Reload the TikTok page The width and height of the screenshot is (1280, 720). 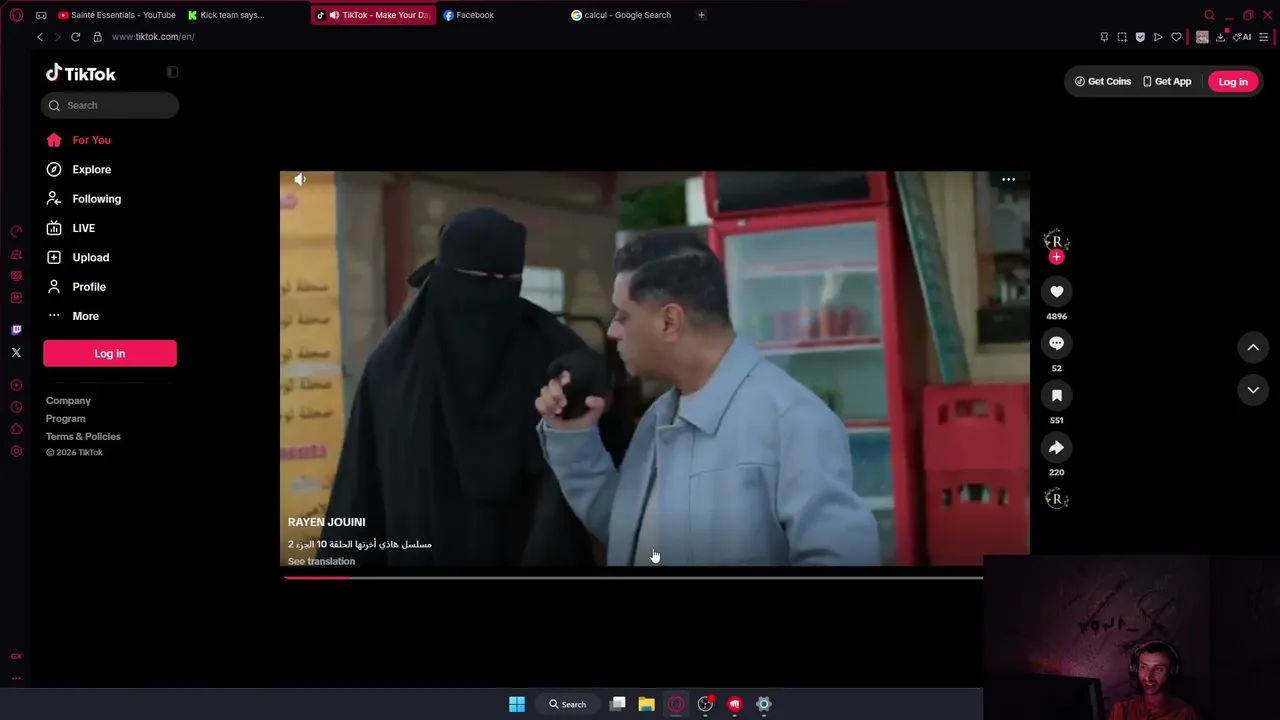point(75,37)
